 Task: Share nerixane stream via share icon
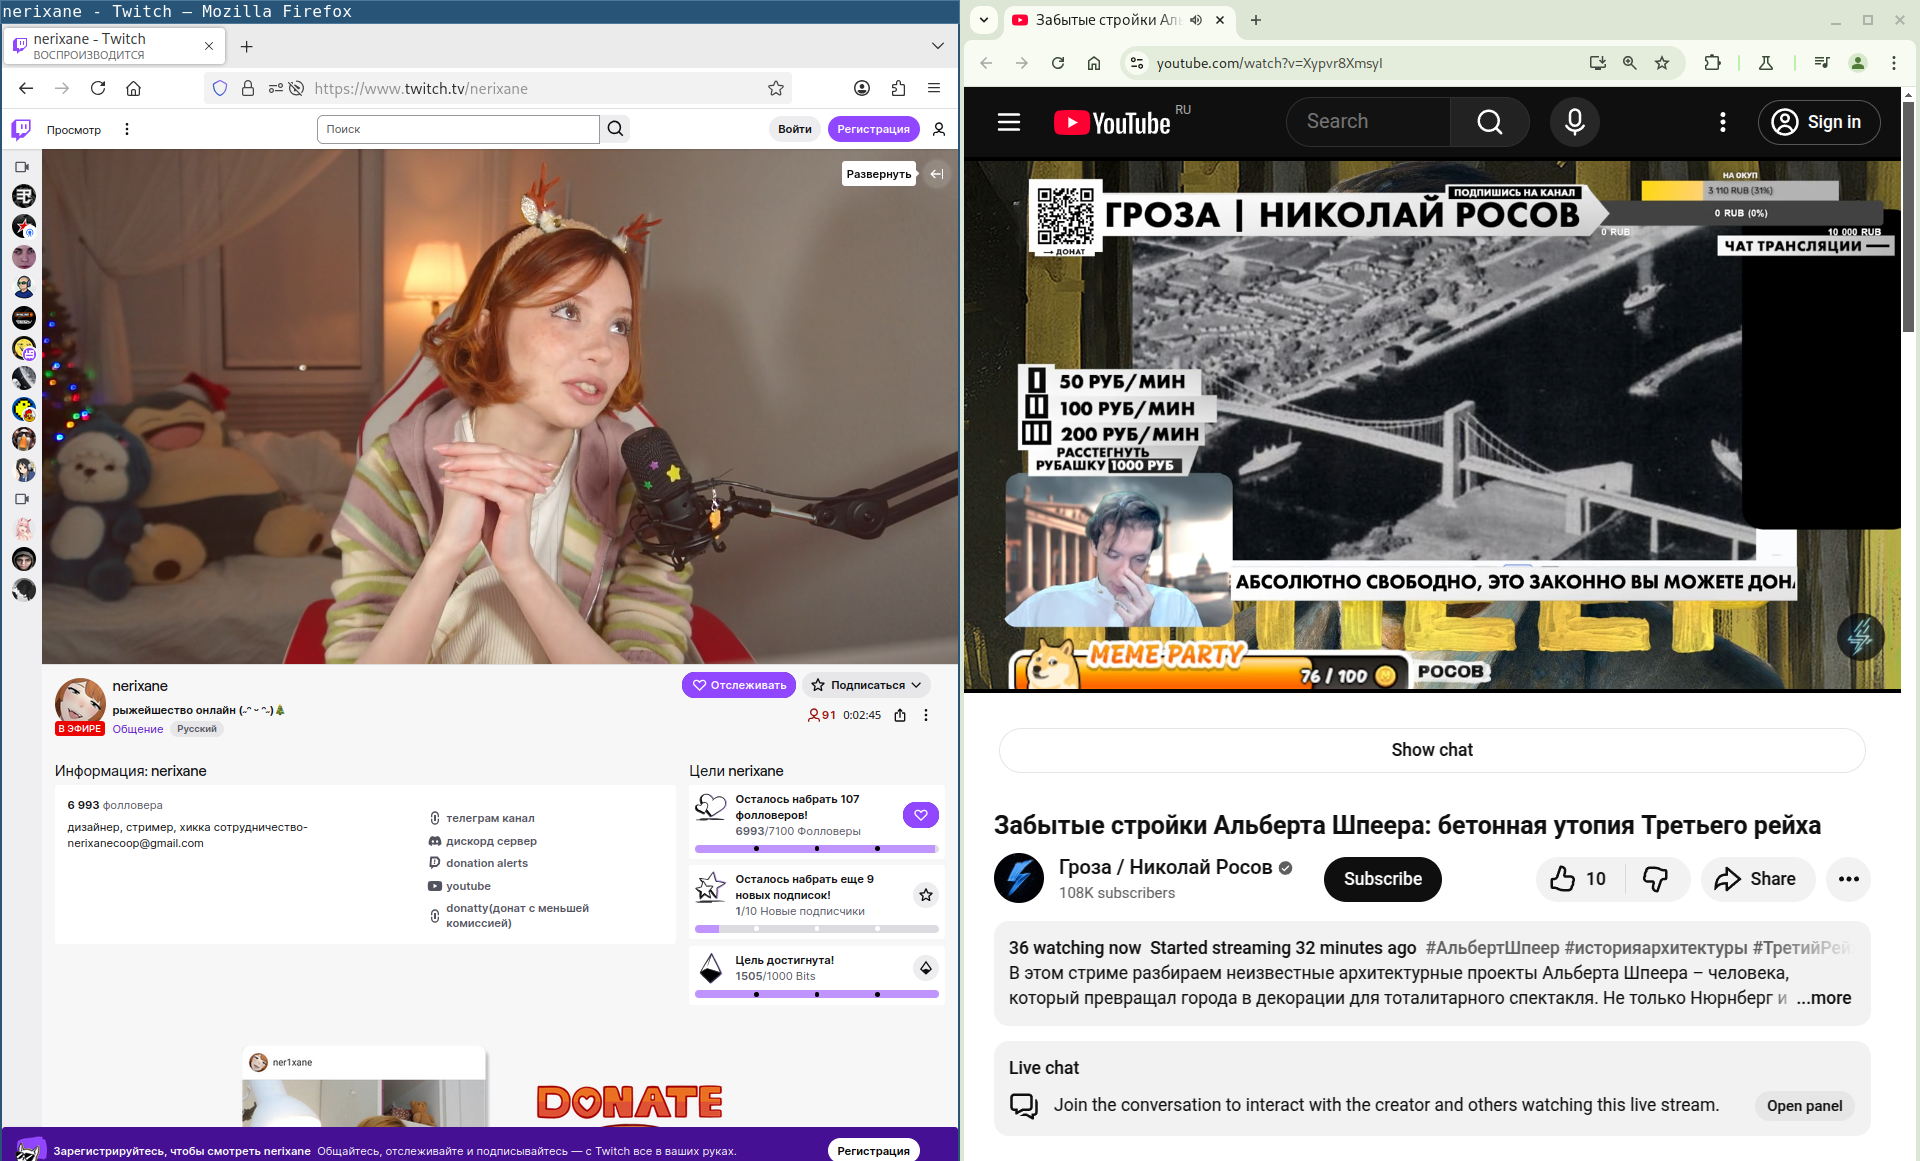(900, 715)
